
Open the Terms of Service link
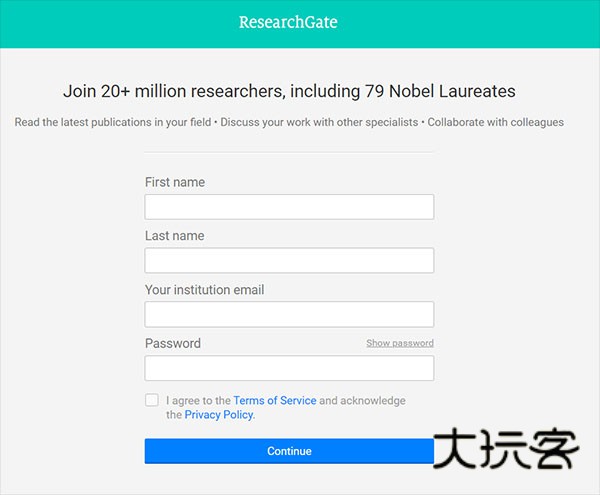pos(275,400)
